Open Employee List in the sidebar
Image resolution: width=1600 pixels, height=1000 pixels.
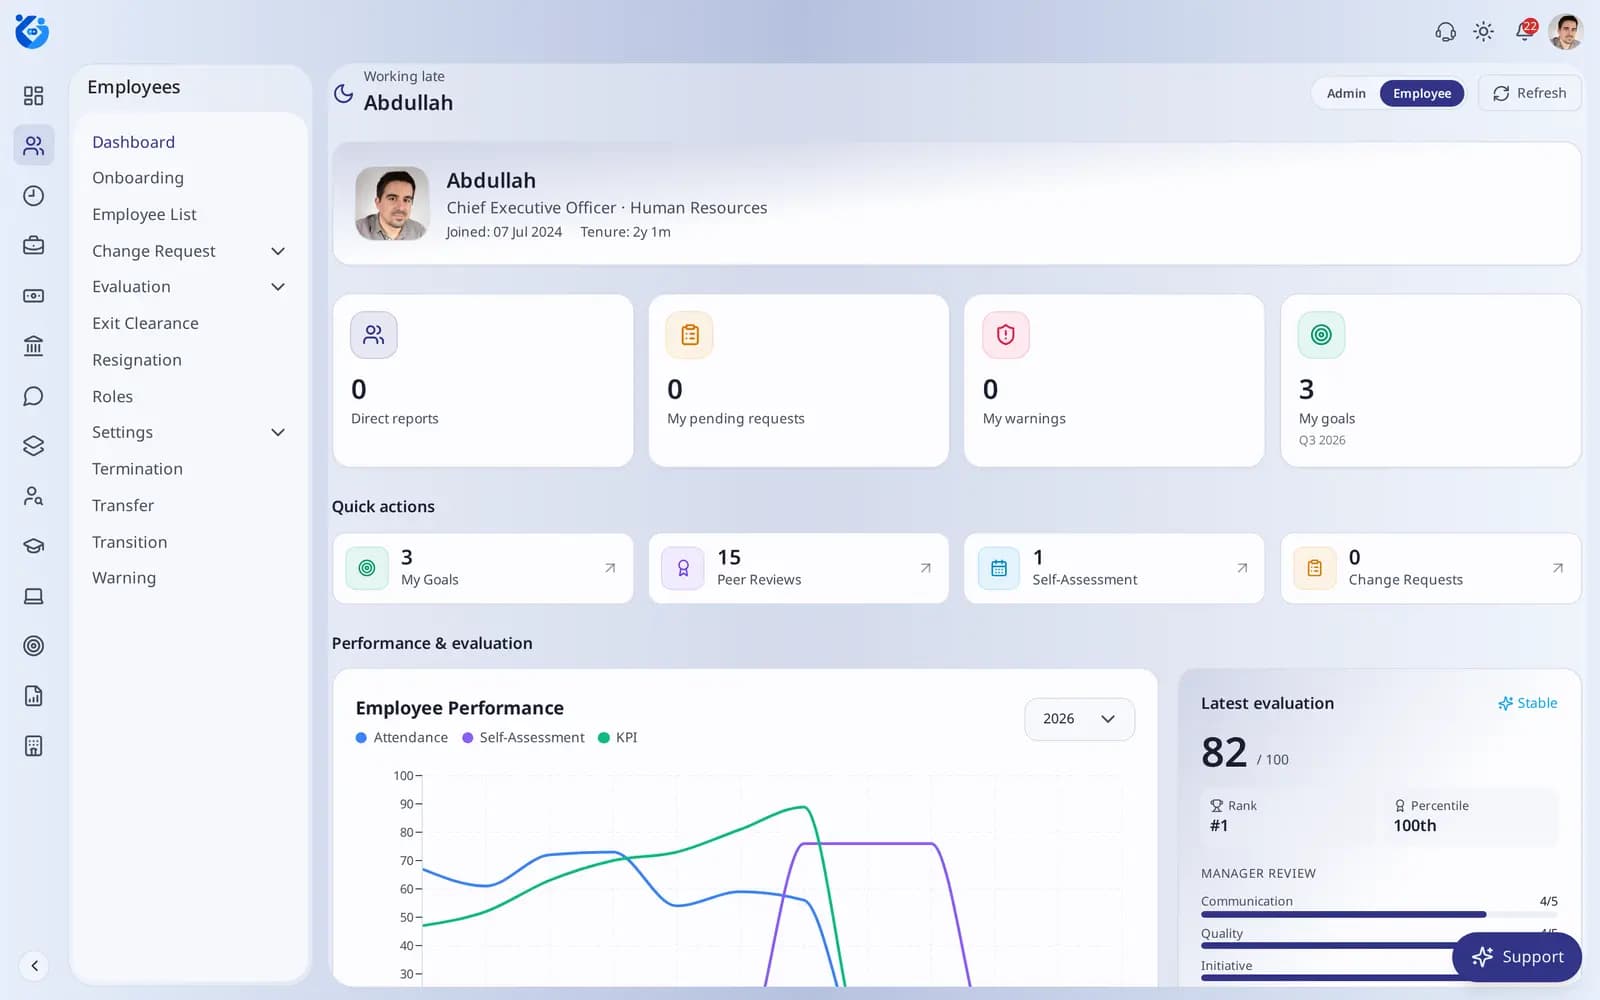[144, 214]
